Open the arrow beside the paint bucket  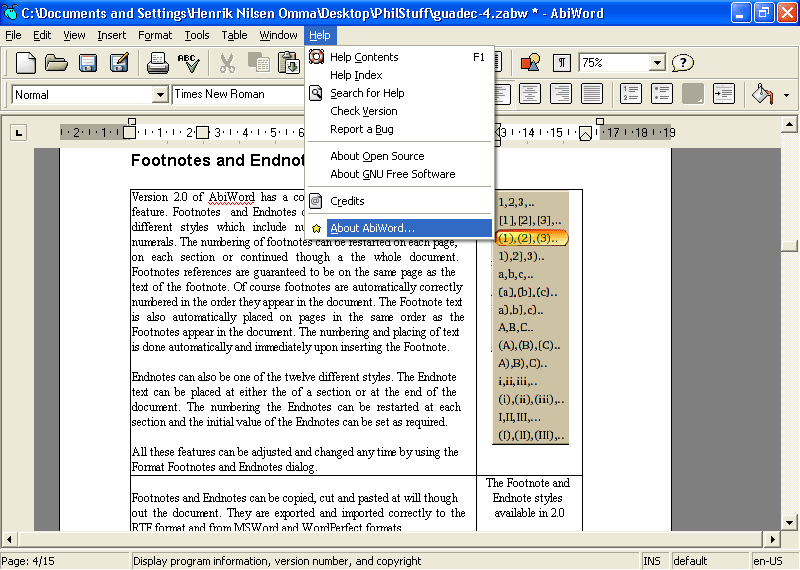[x=787, y=95]
